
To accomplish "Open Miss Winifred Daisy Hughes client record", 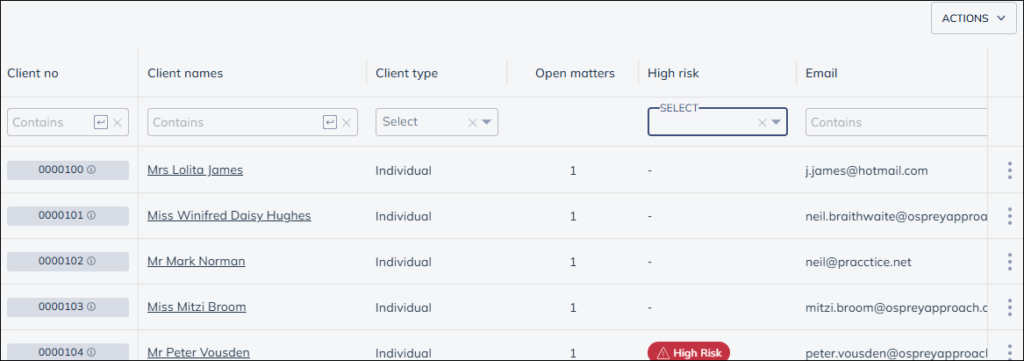I will coord(229,215).
